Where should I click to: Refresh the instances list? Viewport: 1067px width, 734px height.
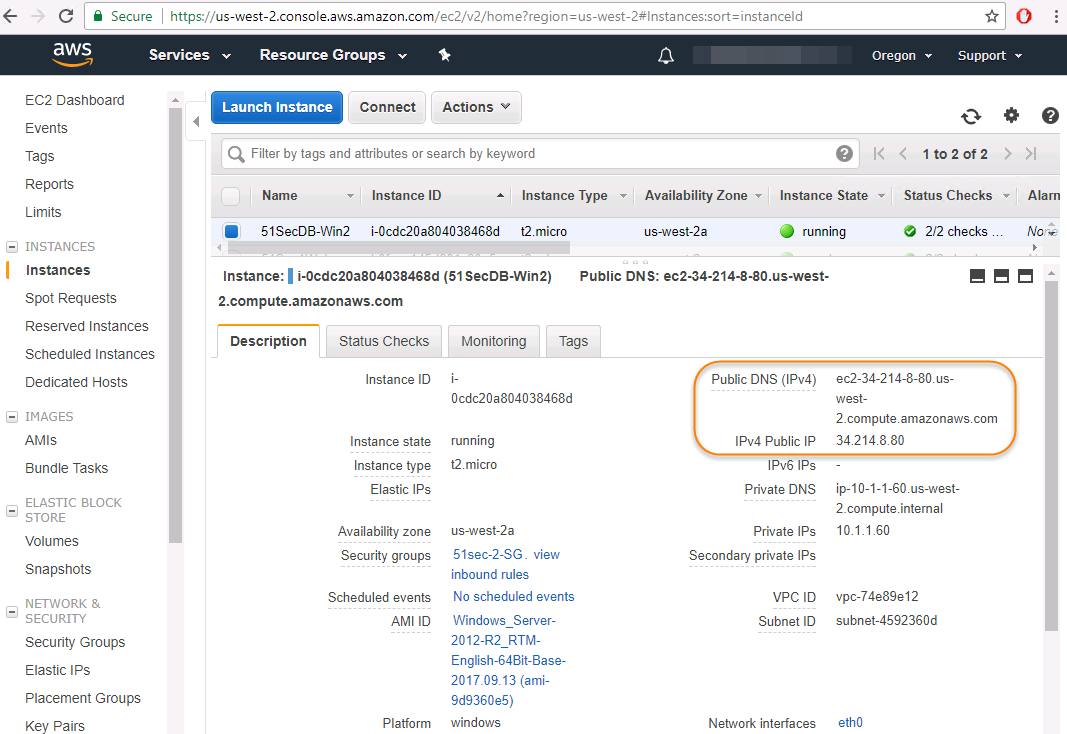(x=971, y=116)
